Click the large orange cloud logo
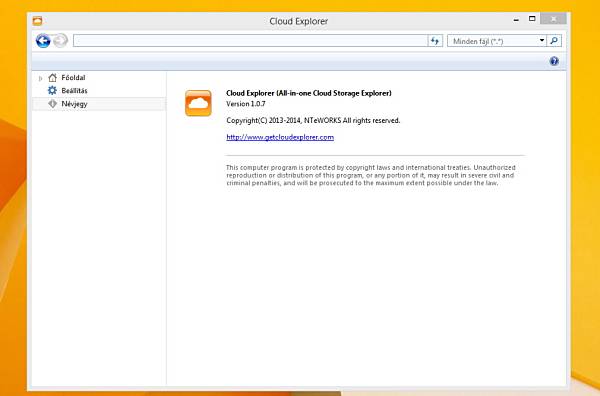This screenshot has width=600, height=396. click(198, 103)
